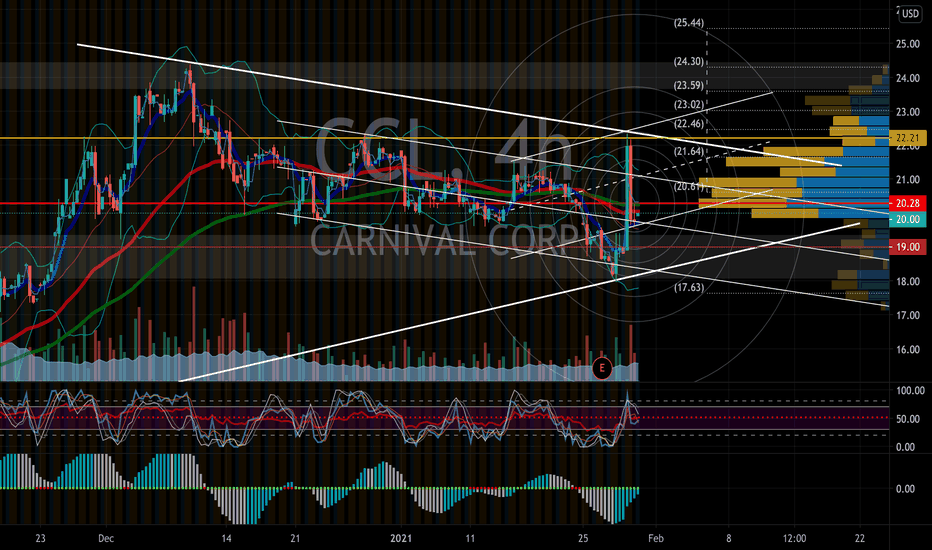
Task: Click the 8 date on the time axis
Action: click(x=729, y=539)
